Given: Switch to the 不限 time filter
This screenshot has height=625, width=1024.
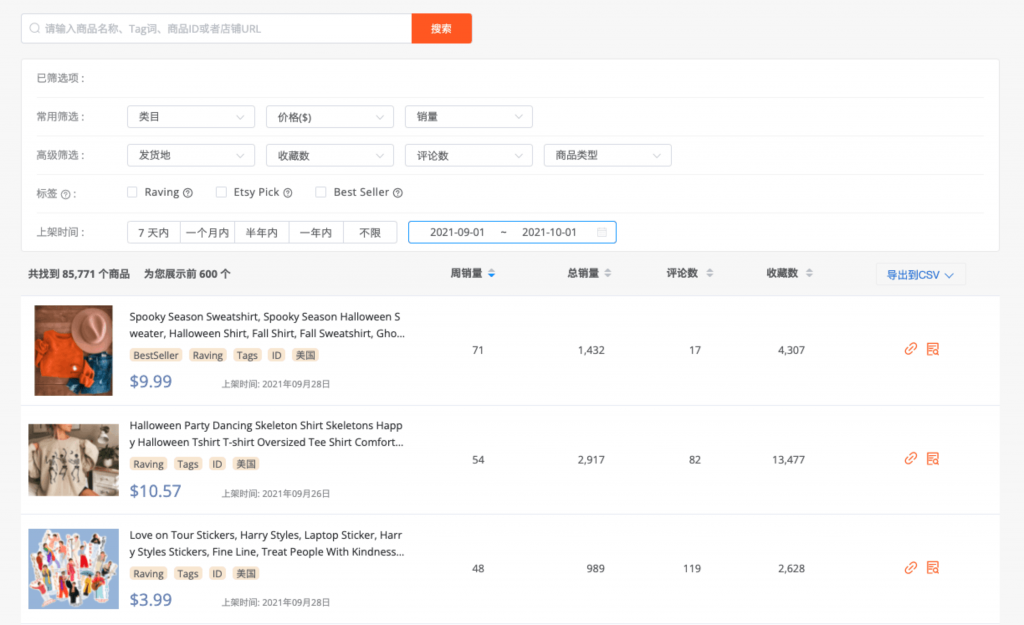Looking at the screenshot, I should click(370, 230).
